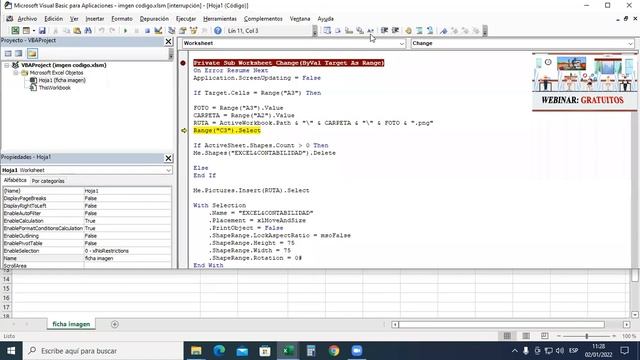Click the Complete Word icon
640x360 pixels.
[370, 31]
